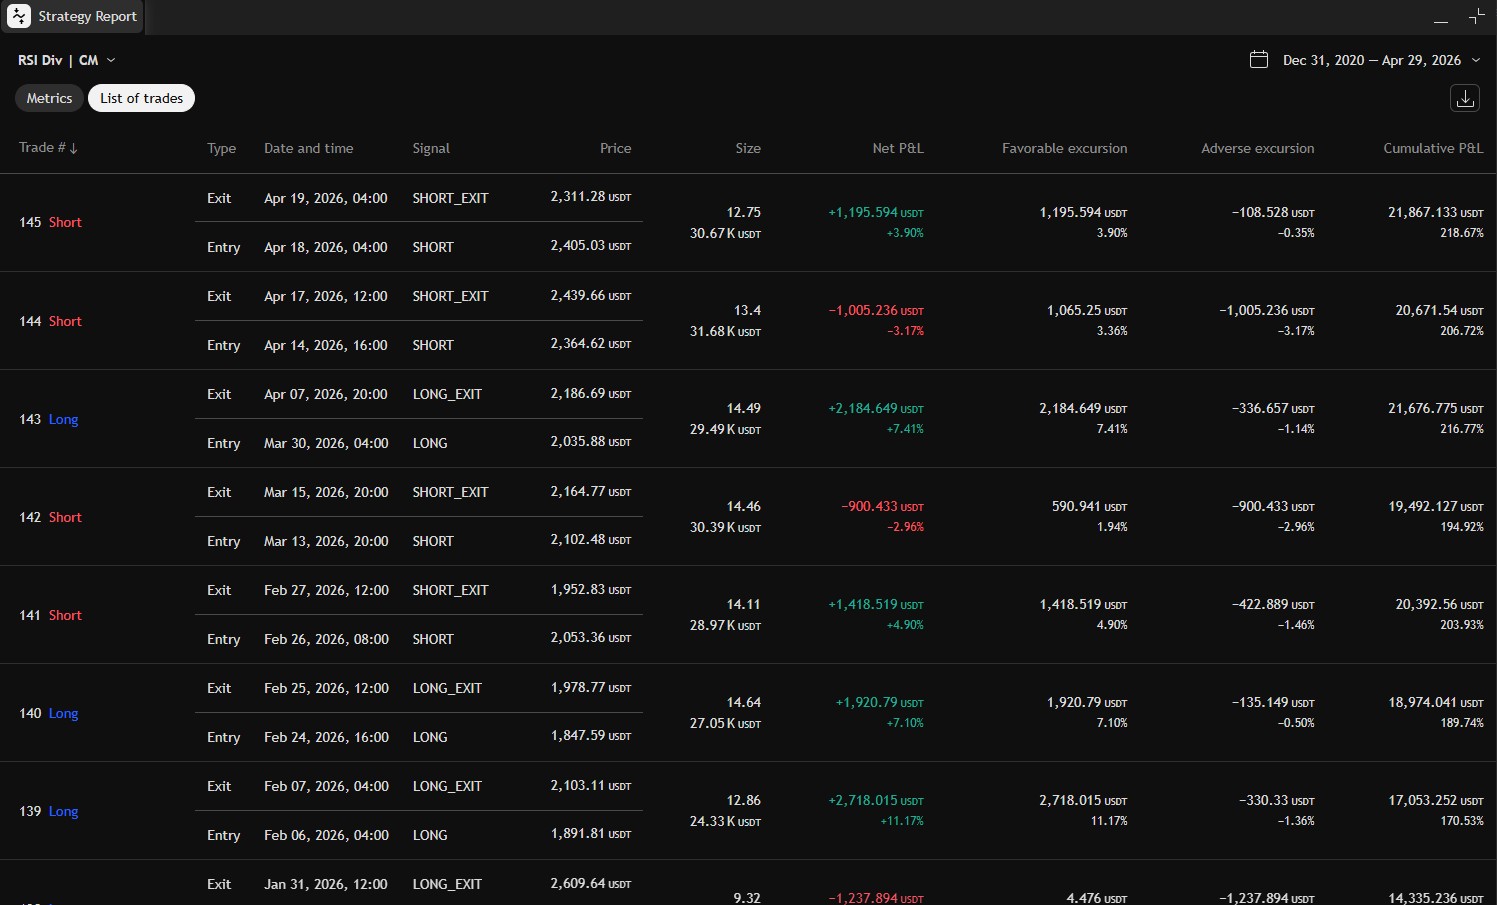Click exit date Jan 31, 2026, 12:00
Screen dimensions: 1497x905
(x=326, y=884)
